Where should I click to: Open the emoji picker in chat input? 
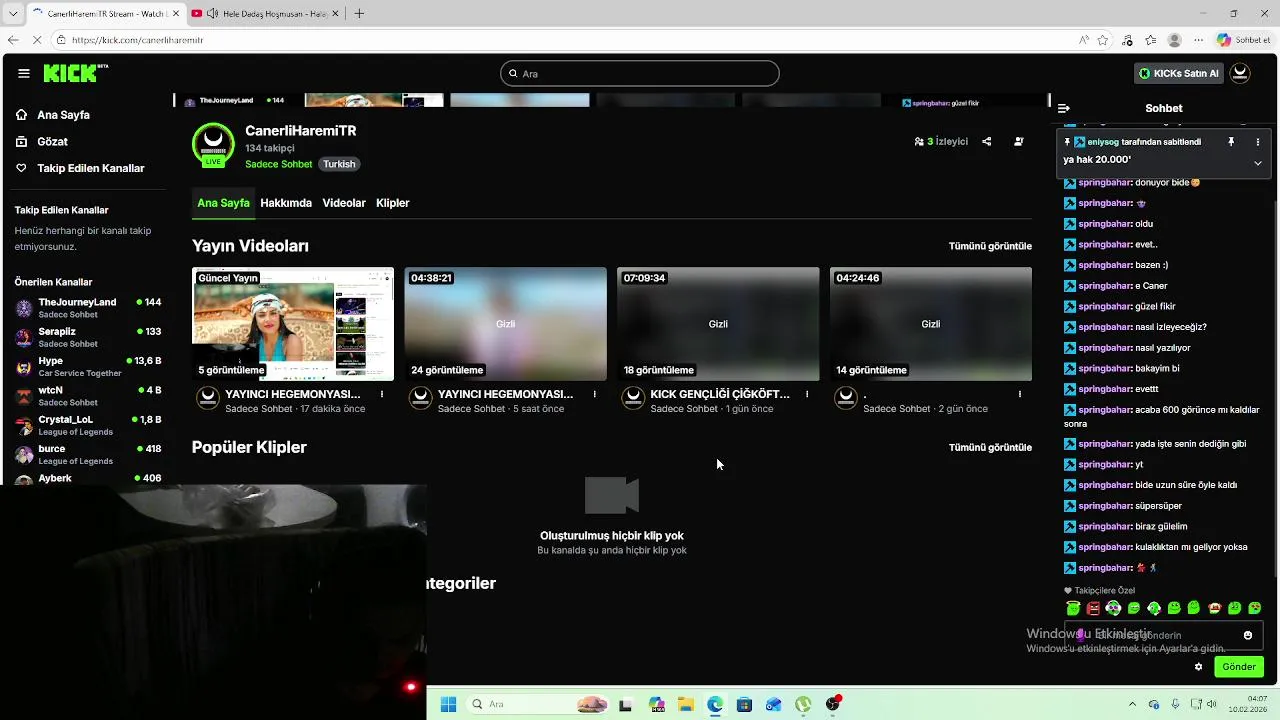tap(1248, 635)
